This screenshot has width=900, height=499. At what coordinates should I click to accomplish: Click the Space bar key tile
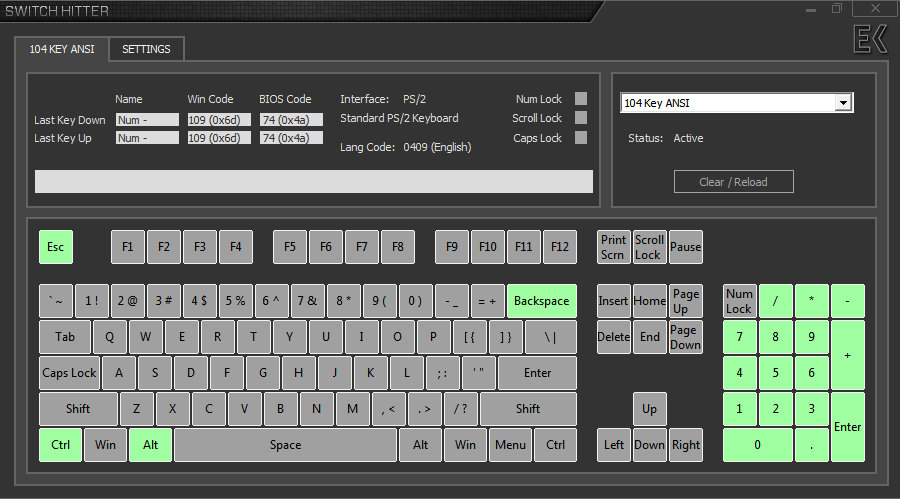point(285,445)
